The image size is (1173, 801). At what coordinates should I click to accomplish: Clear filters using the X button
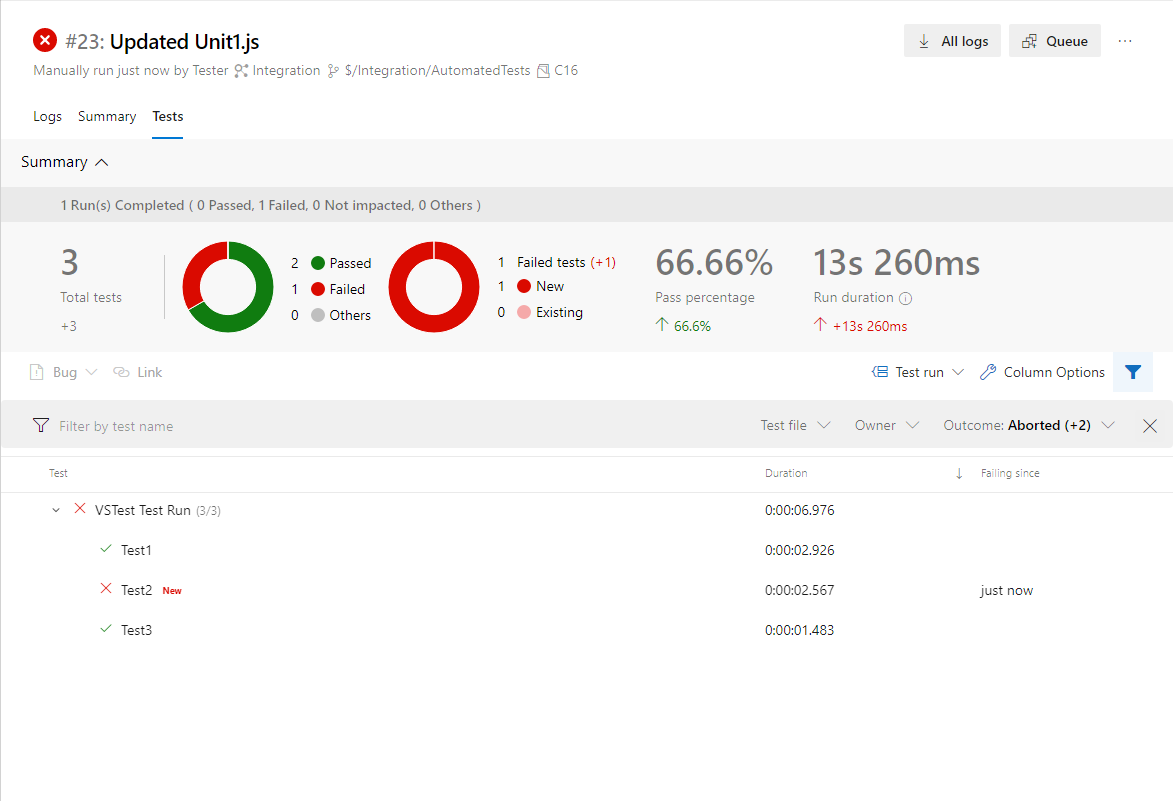point(1149,425)
